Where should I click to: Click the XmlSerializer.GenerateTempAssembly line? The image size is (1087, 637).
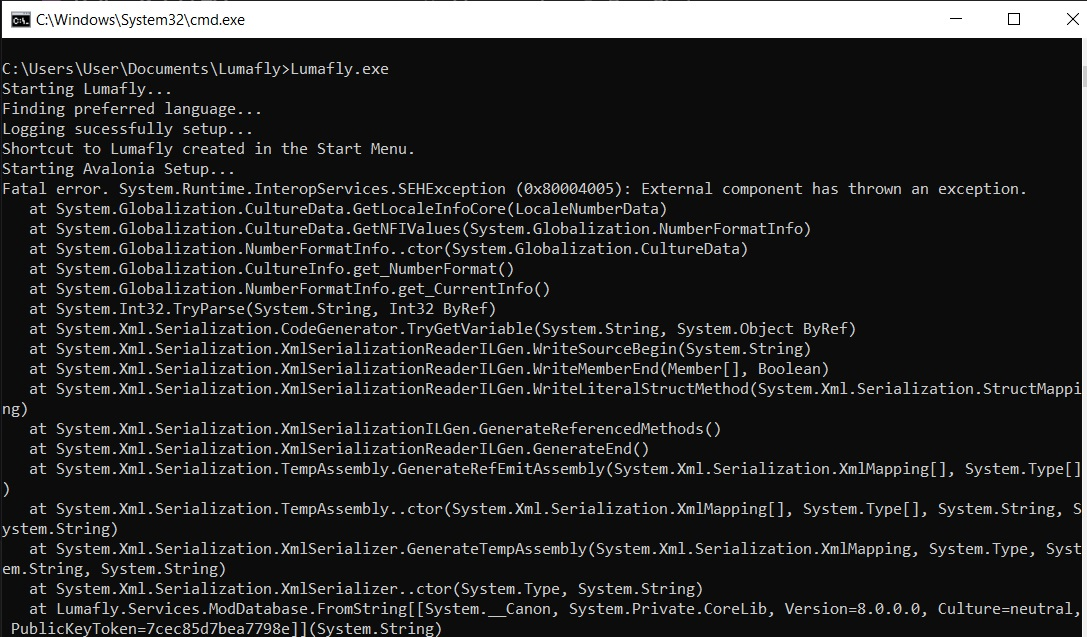tap(542, 559)
